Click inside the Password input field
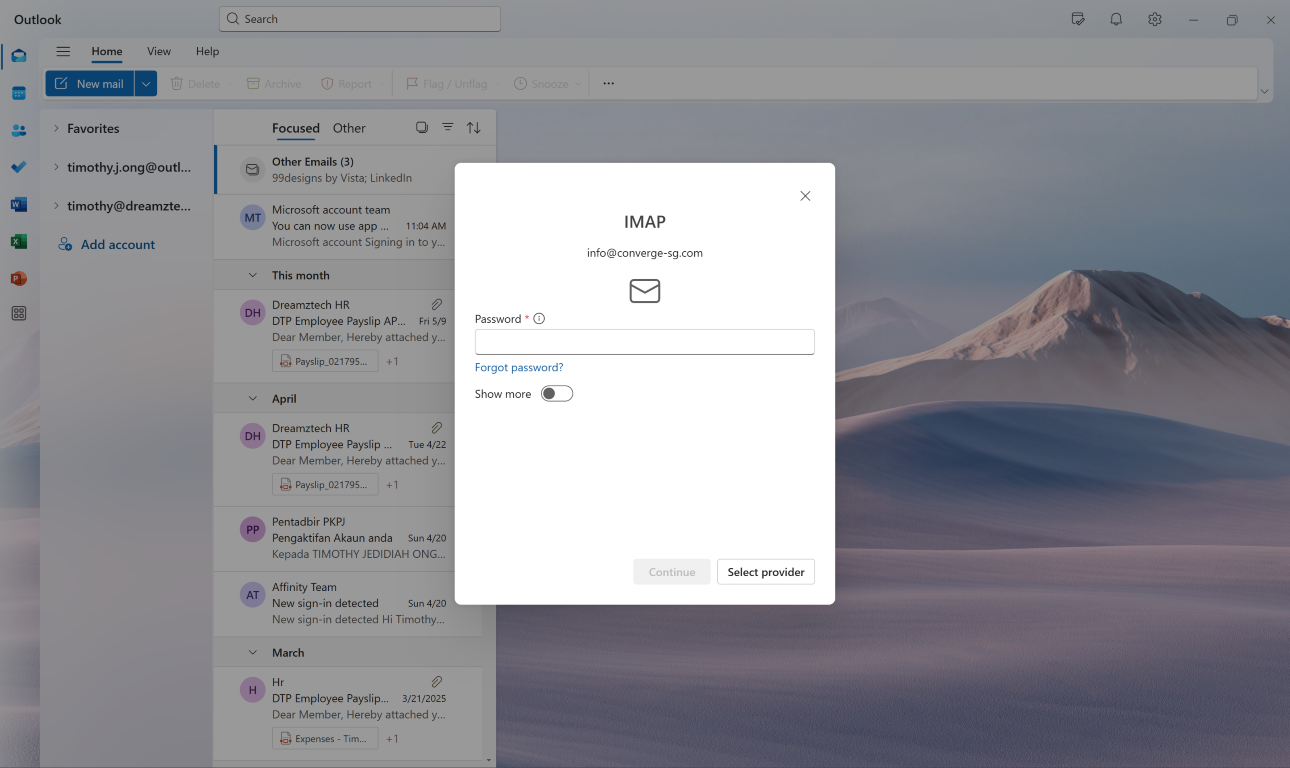The image size is (1290, 768). pyautogui.click(x=644, y=341)
